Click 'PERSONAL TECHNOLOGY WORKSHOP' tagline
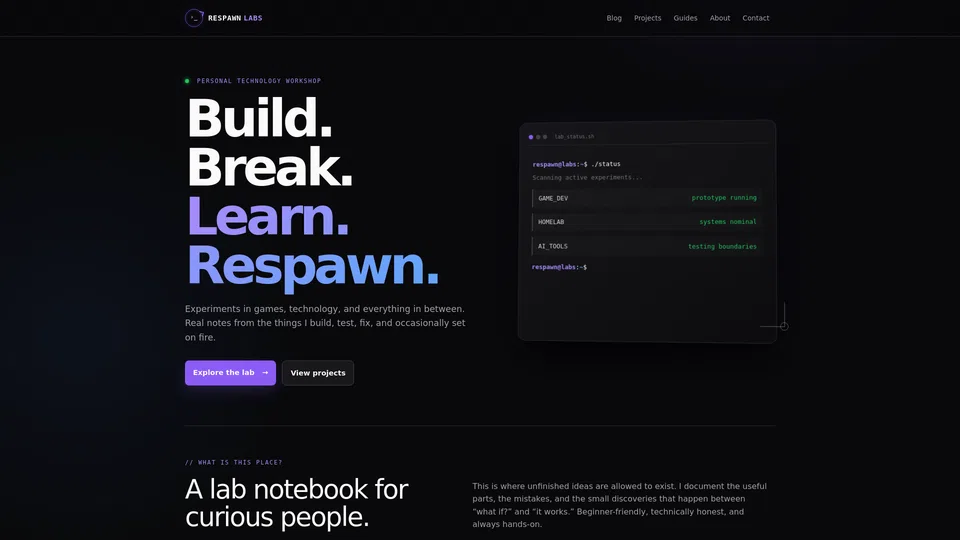 258,81
